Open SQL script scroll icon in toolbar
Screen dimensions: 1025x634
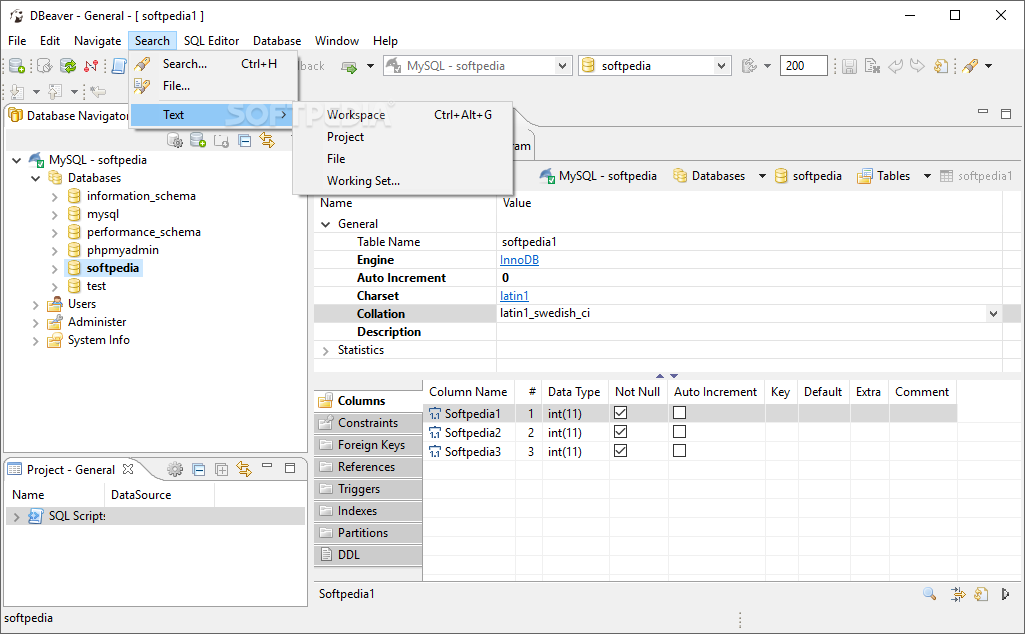(119, 65)
